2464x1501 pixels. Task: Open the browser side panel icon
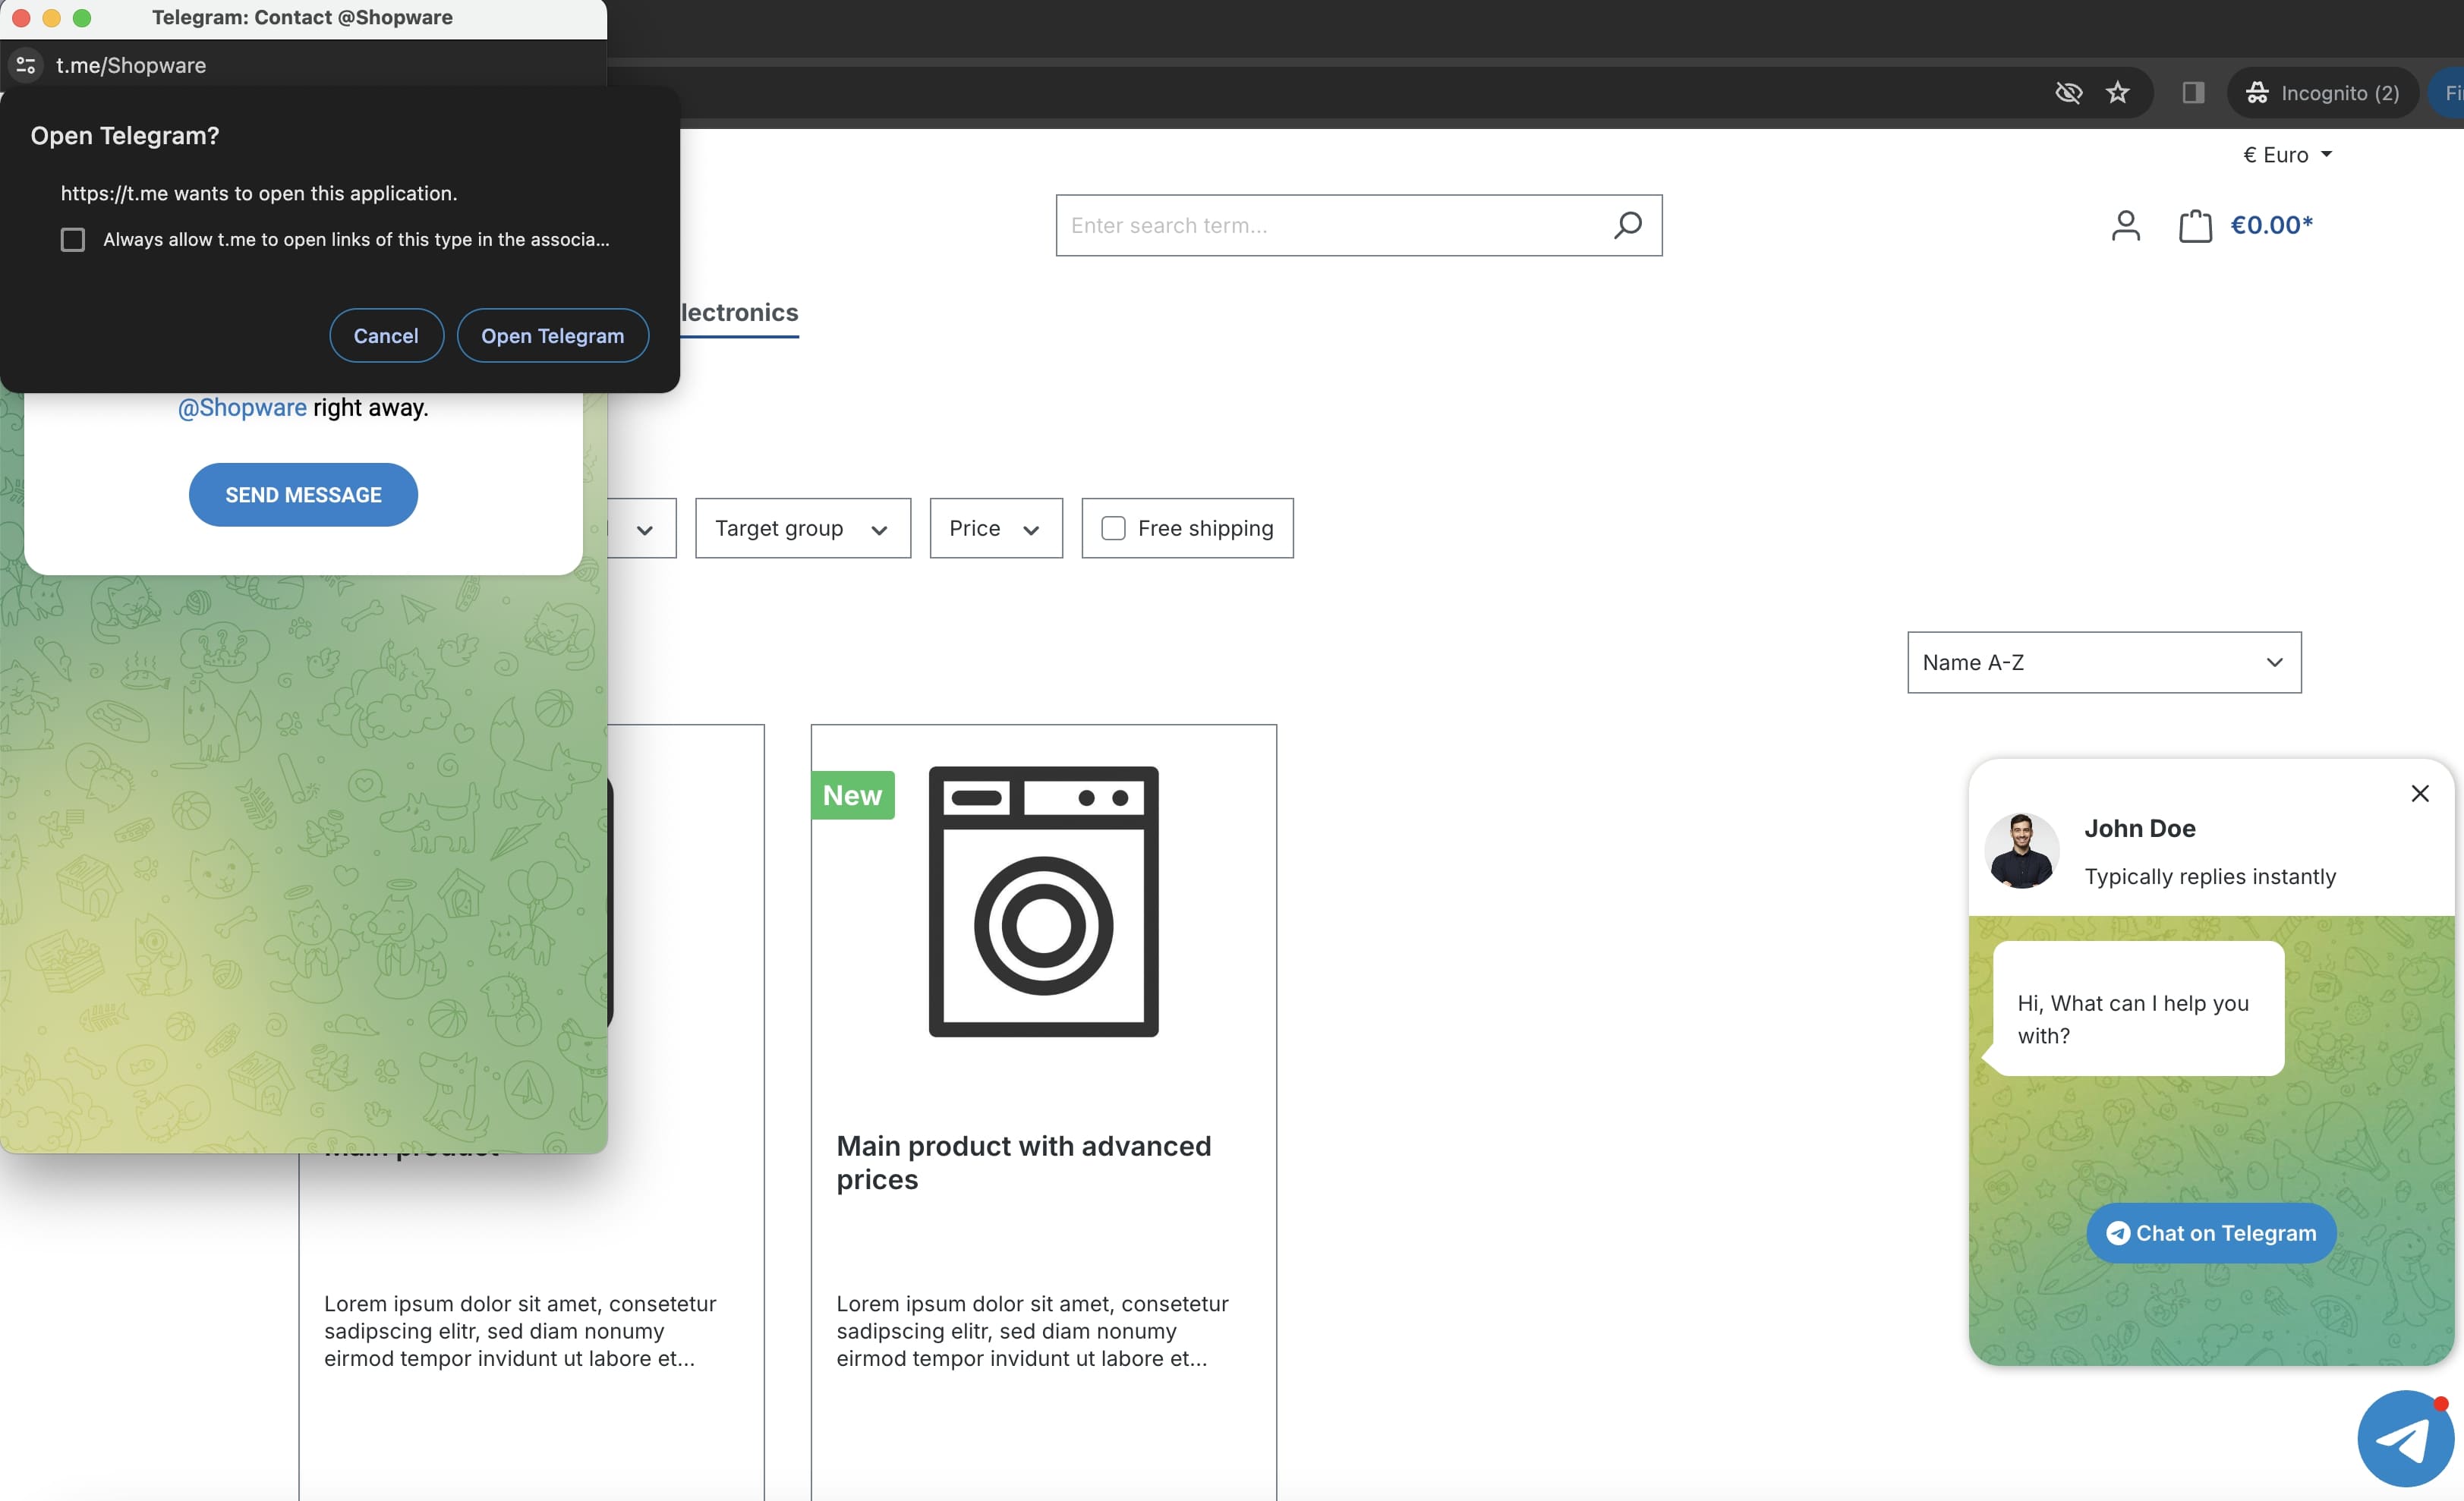(2193, 93)
